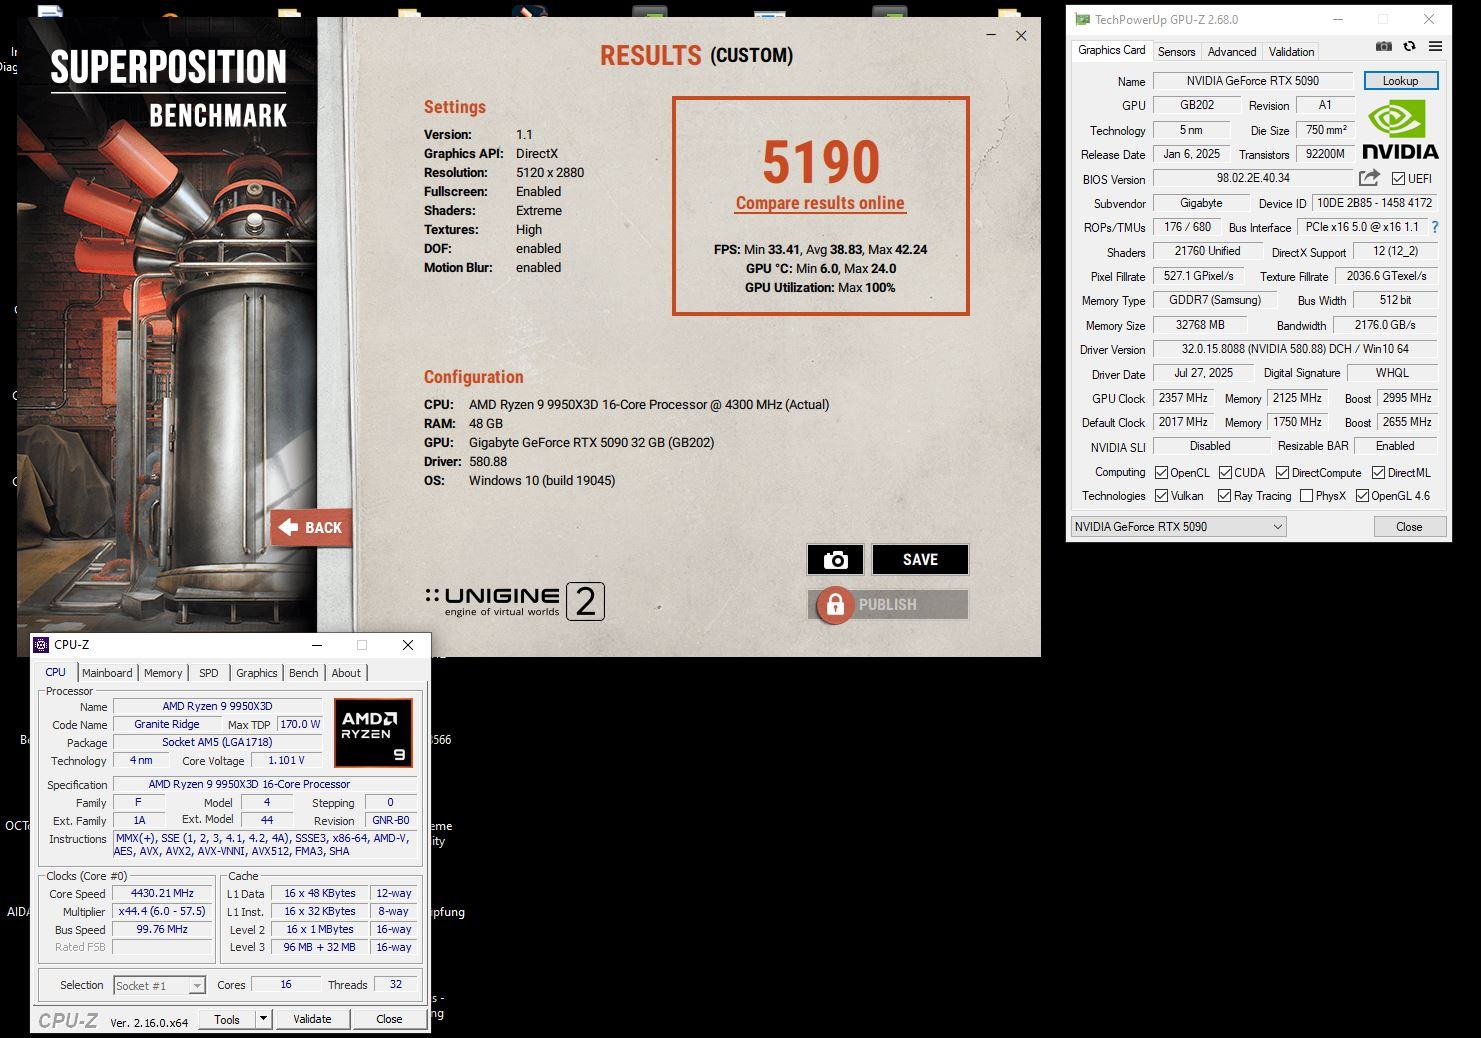Switch to the Advanced tab in GPU-Z

point(1231,52)
